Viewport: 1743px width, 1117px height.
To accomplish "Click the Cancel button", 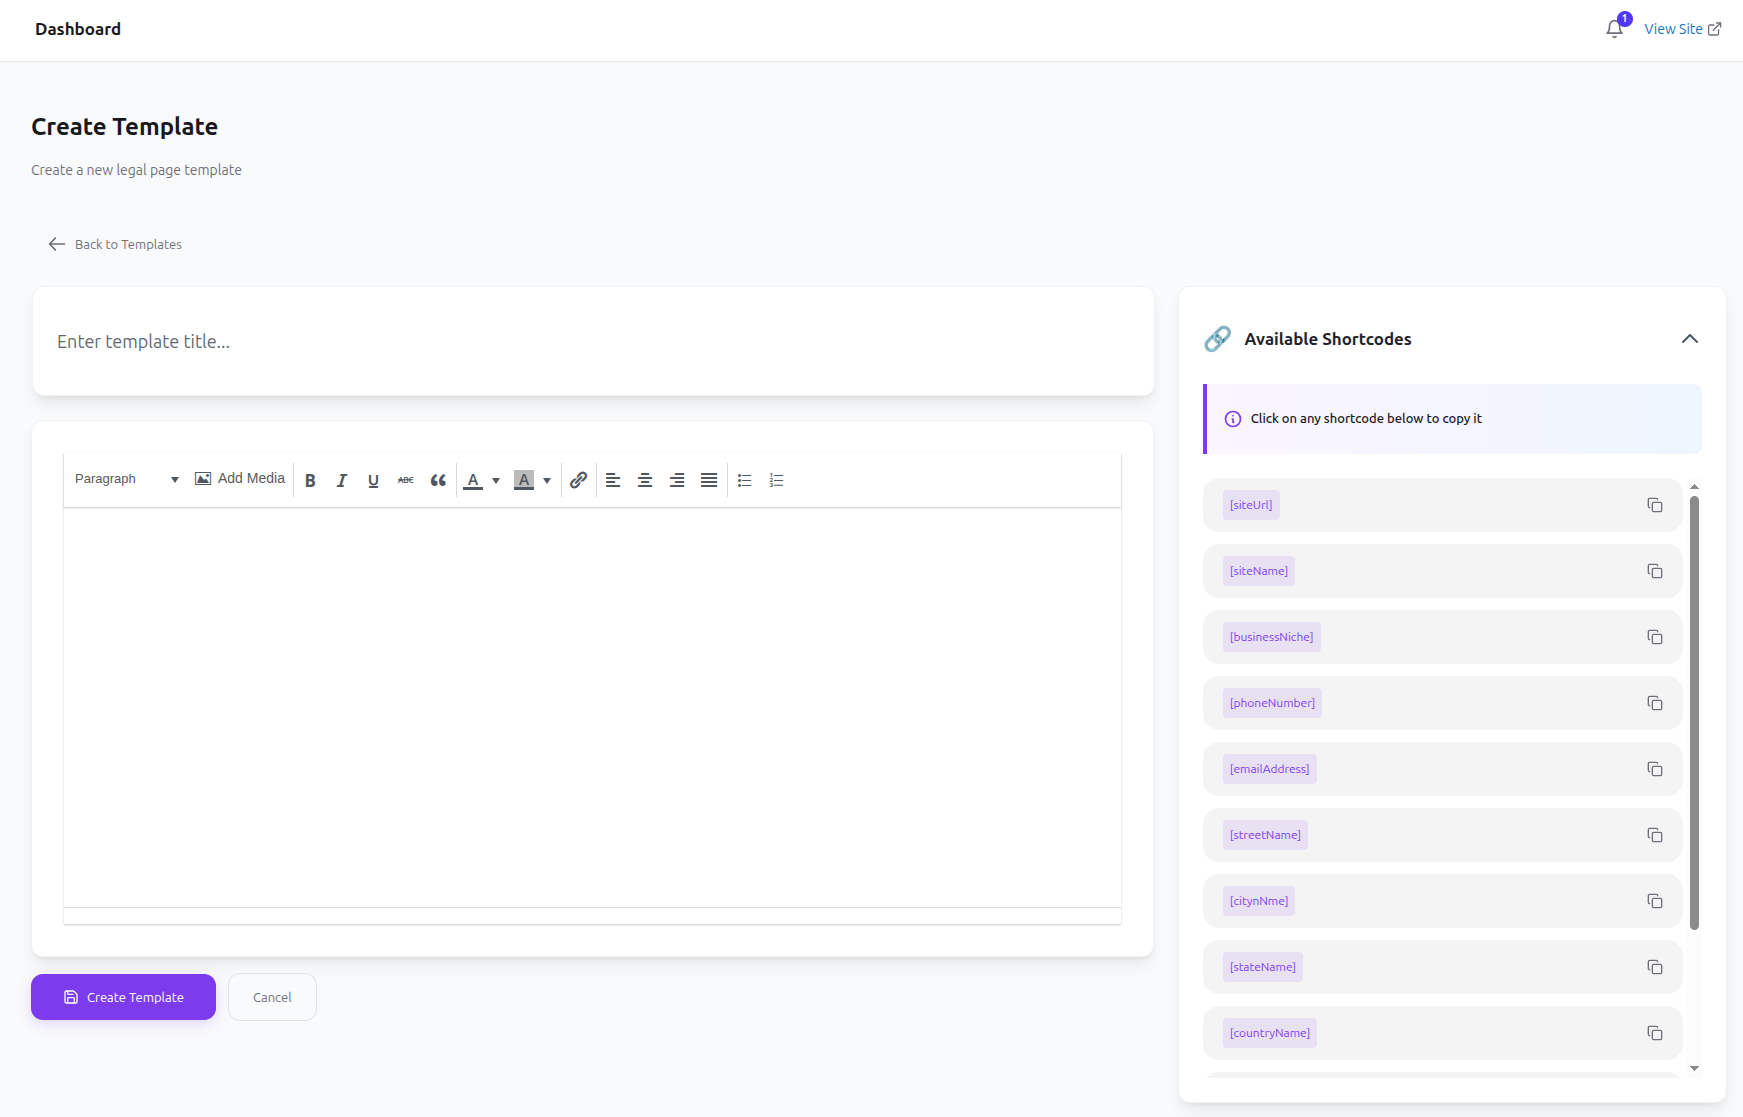I will [272, 997].
